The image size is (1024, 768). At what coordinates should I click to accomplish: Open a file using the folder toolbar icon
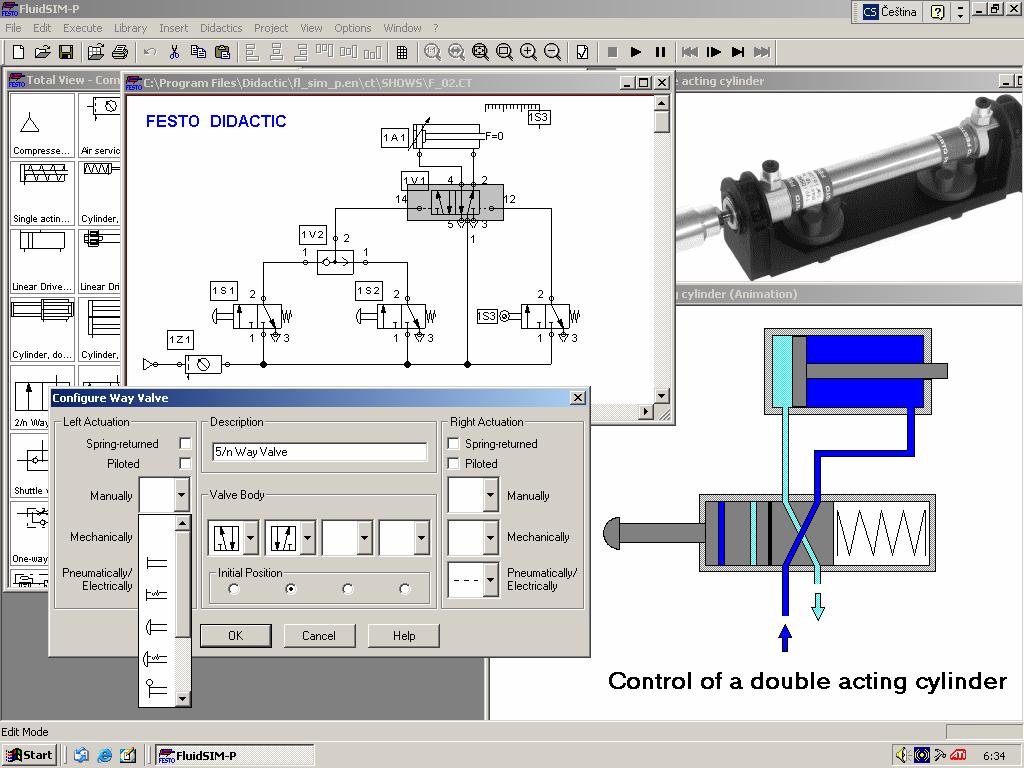click(x=42, y=52)
